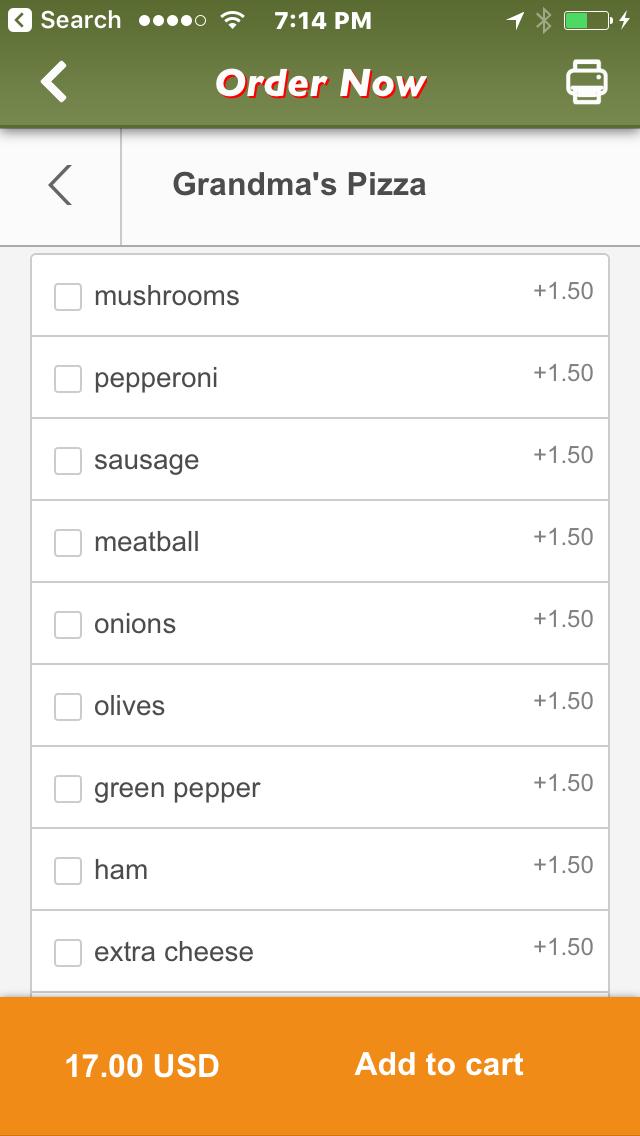The height and width of the screenshot is (1136, 640).
Task: Enable the extra cheese checkbox
Action: click(x=67, y=953)
